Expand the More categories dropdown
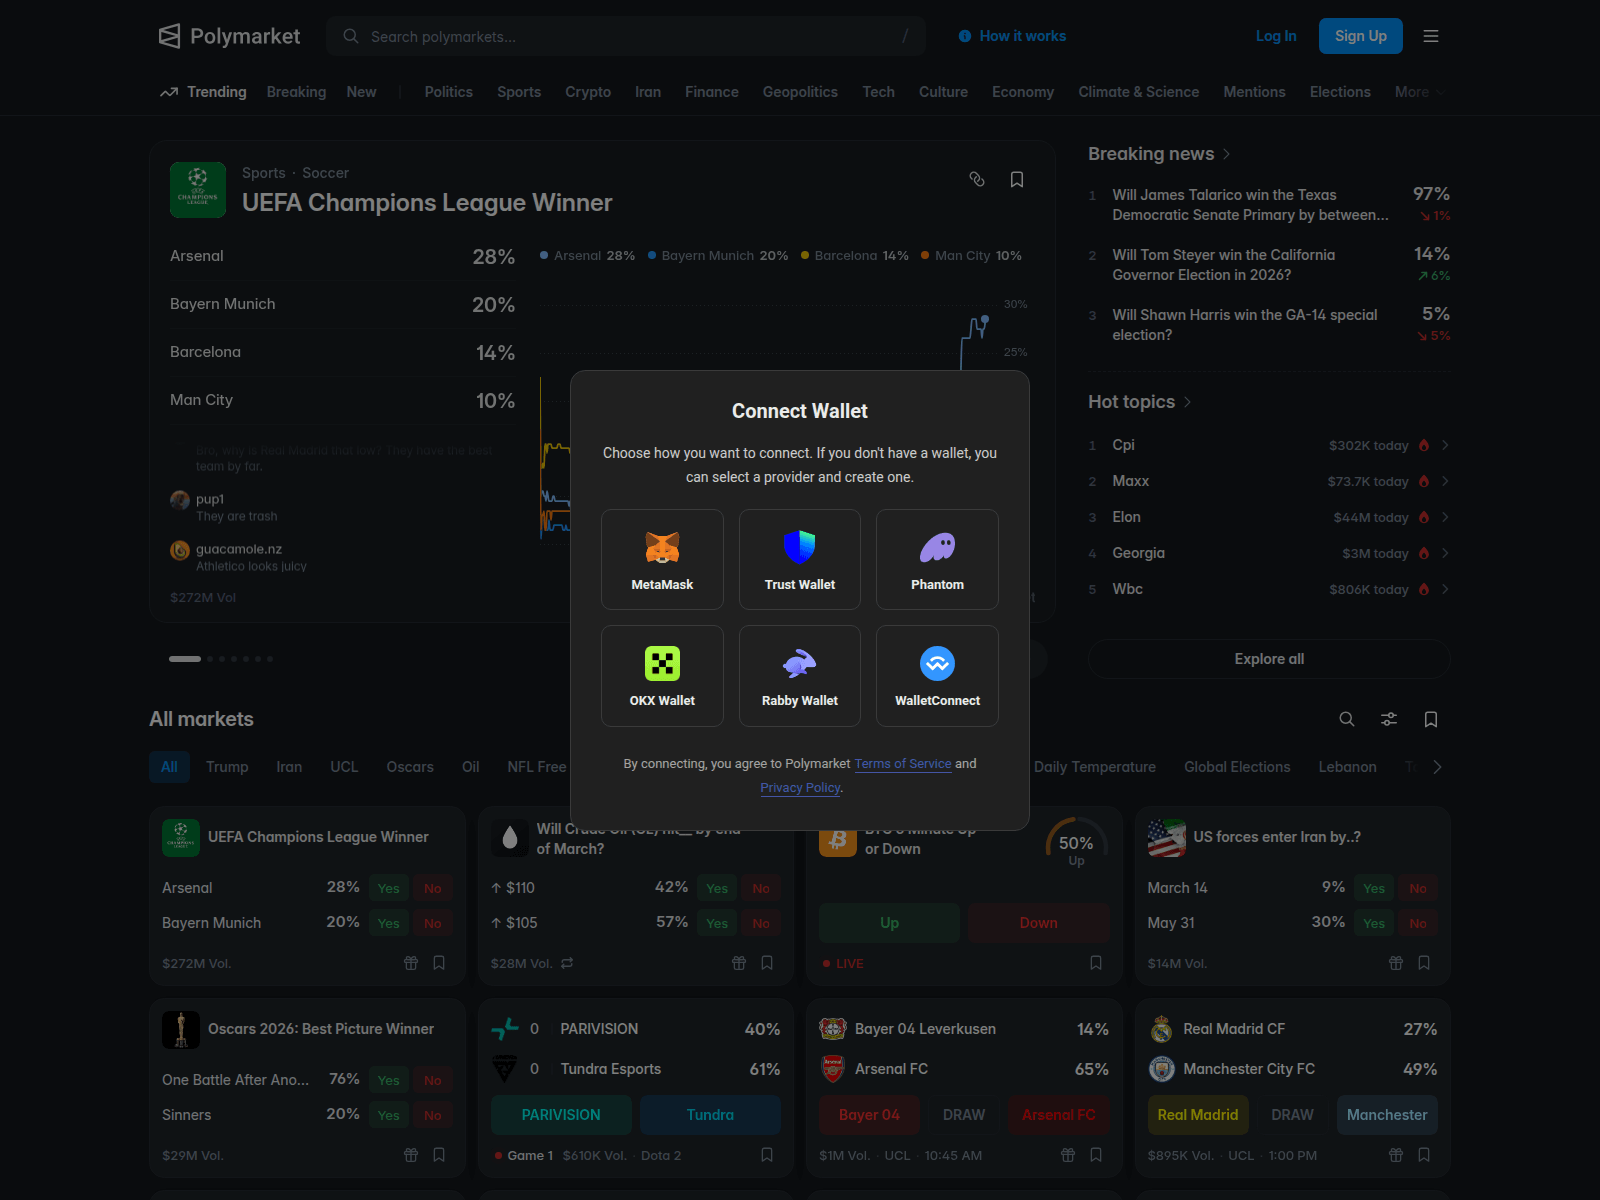 tap(1419, 92)
